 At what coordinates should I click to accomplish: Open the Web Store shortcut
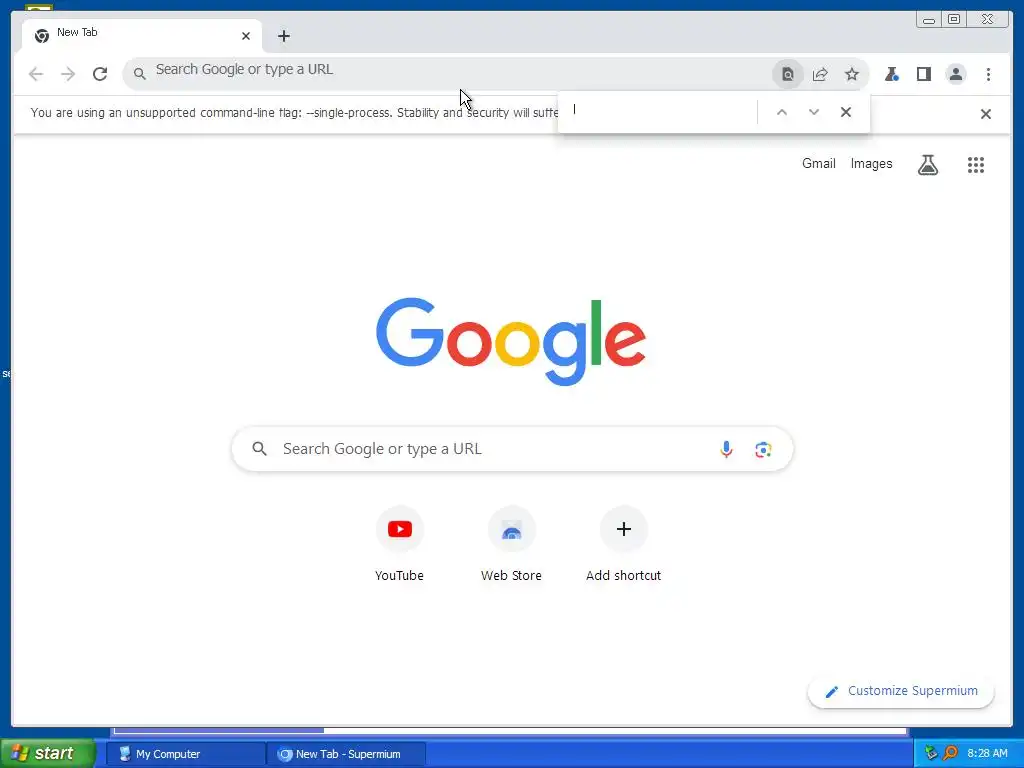click(x=511, y=544)
